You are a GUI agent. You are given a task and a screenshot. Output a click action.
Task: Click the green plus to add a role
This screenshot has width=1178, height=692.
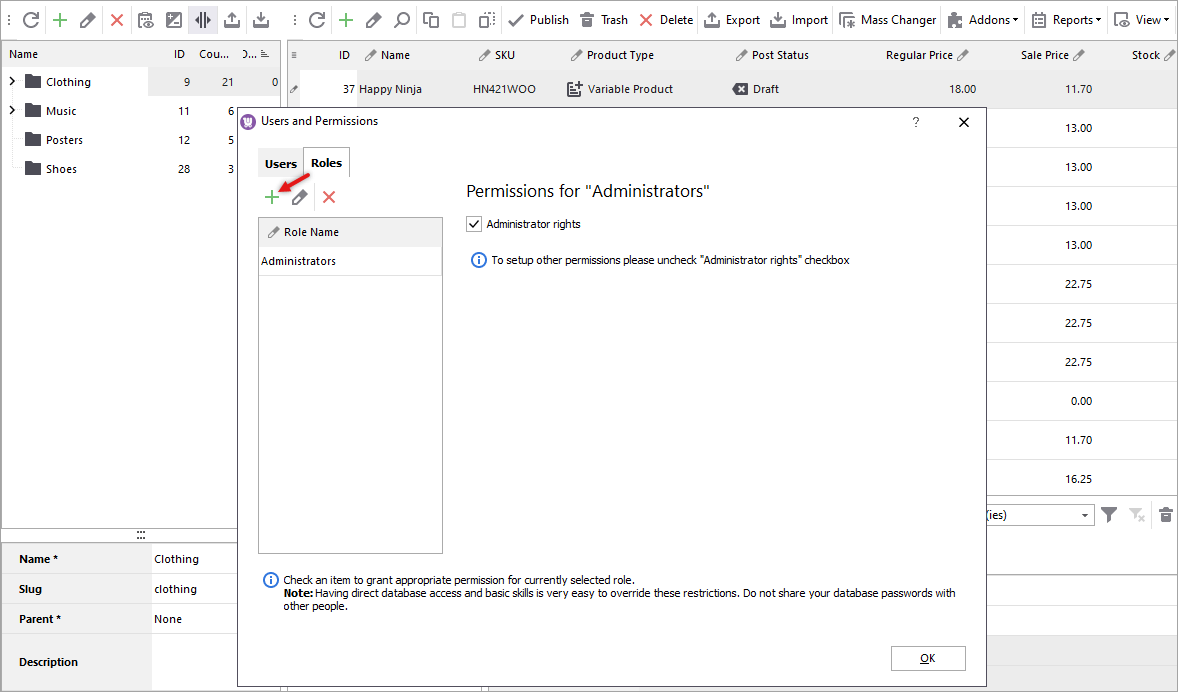click(x=271, y=198)
